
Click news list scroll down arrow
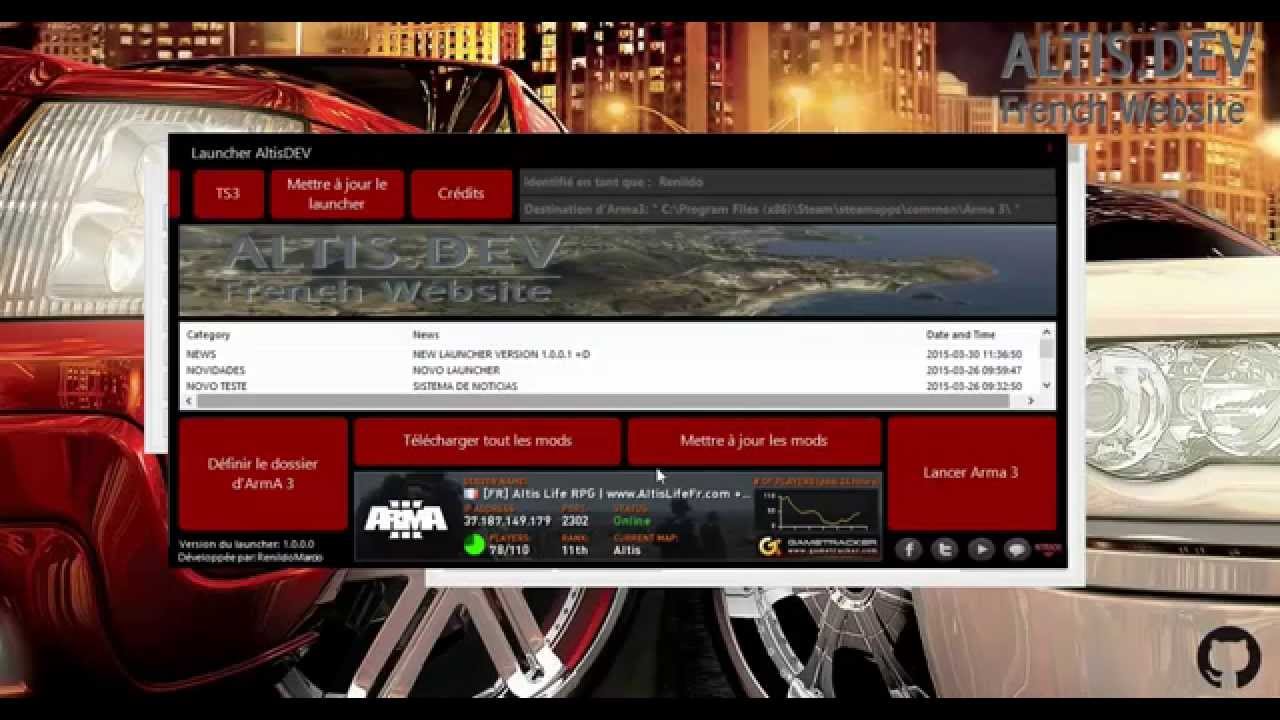1047,385
